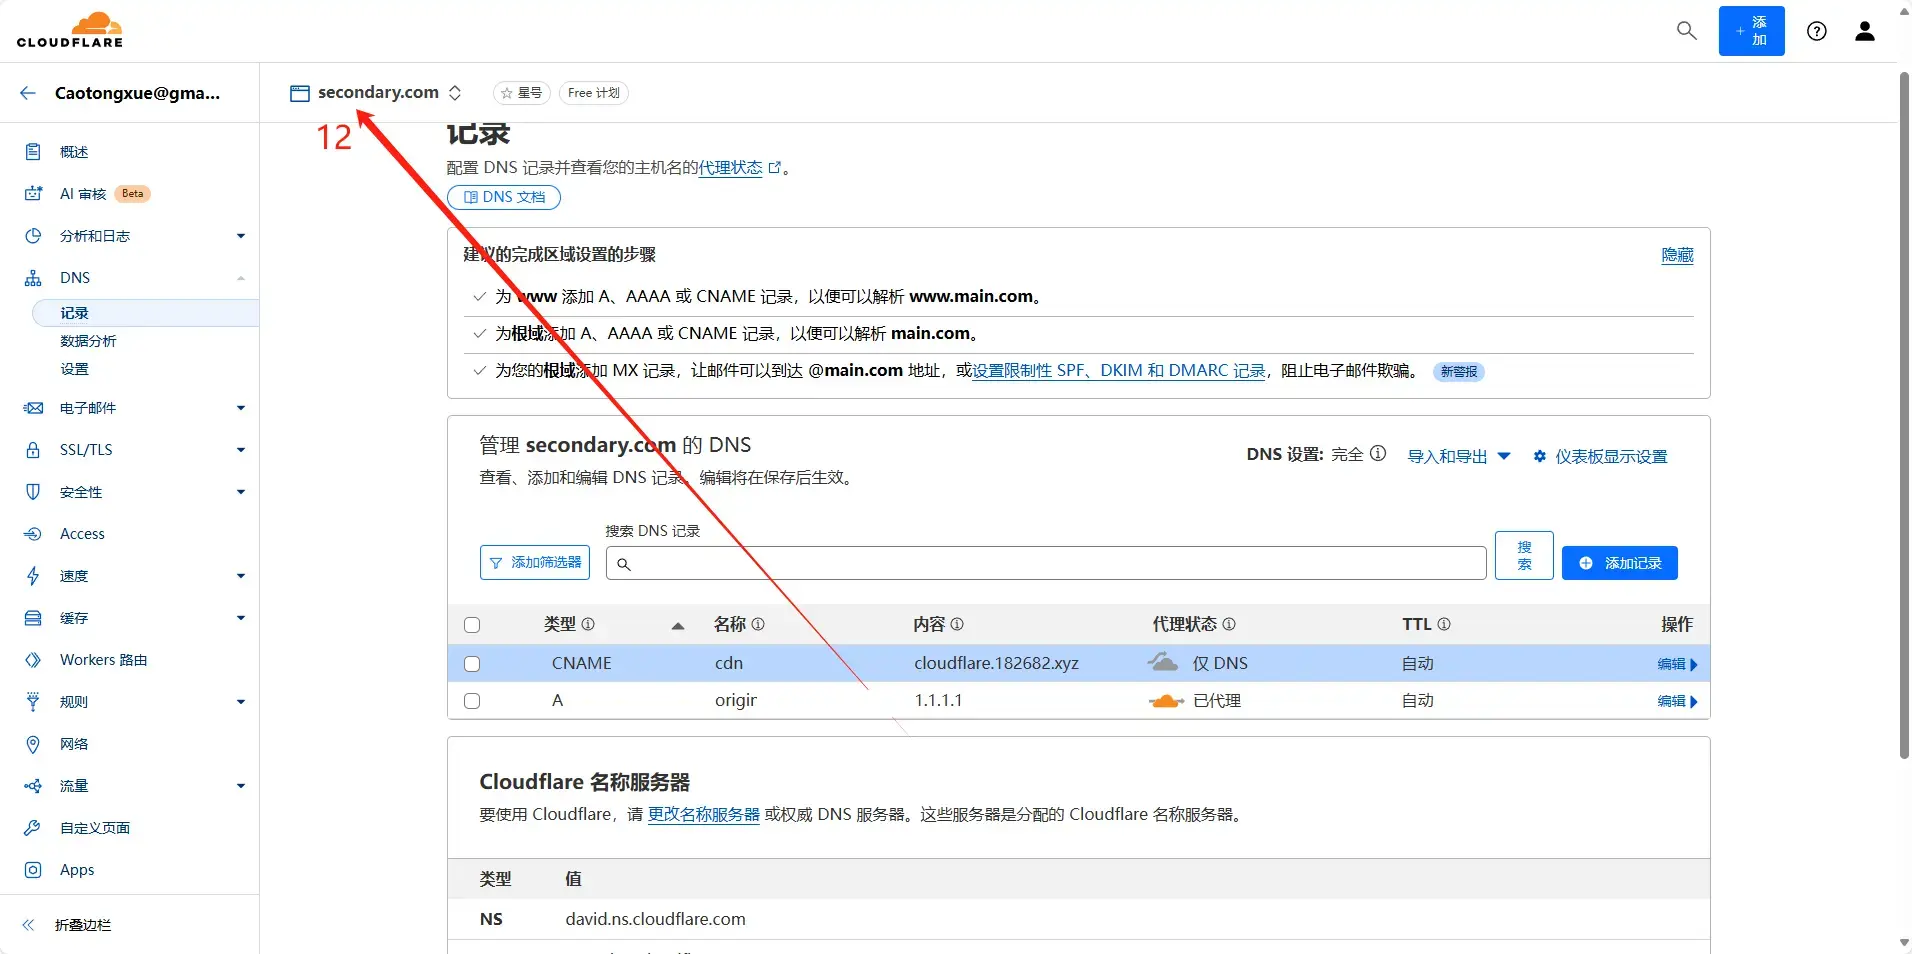Click the info icon next to TTL header
This screenshot has width=1912, height=954.
point(1444,624)
